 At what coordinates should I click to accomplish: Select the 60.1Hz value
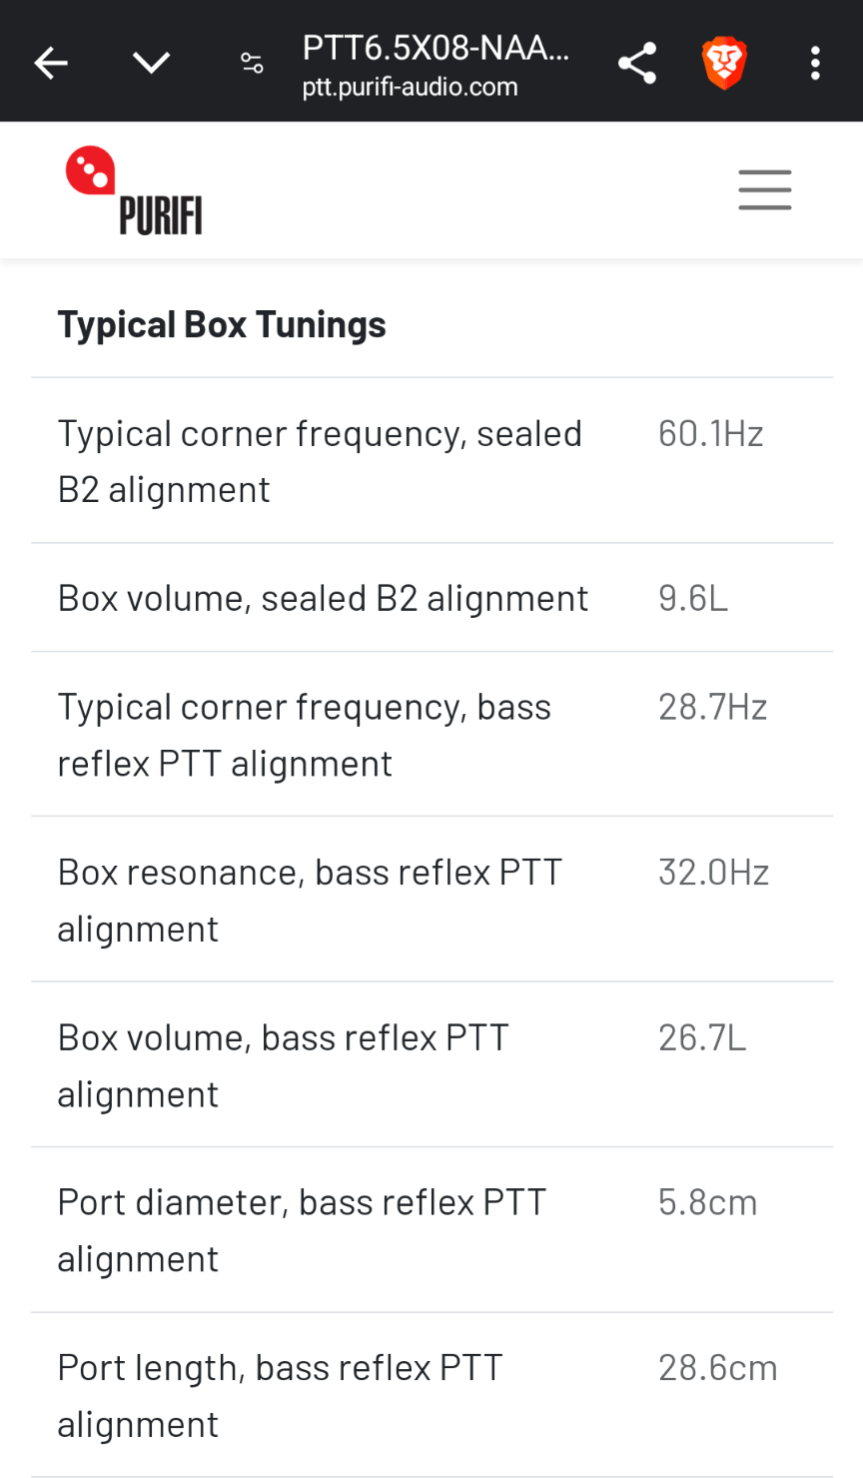[711, 434]
